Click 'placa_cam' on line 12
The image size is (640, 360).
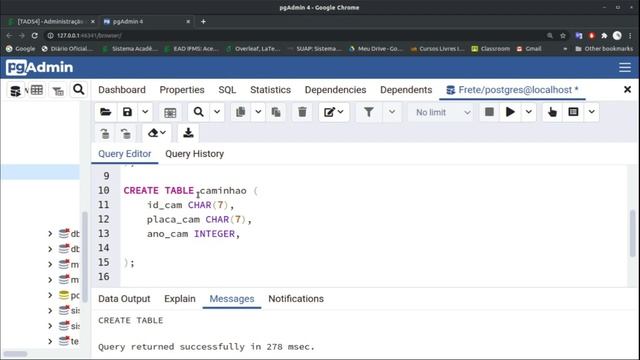pos(173,220)
